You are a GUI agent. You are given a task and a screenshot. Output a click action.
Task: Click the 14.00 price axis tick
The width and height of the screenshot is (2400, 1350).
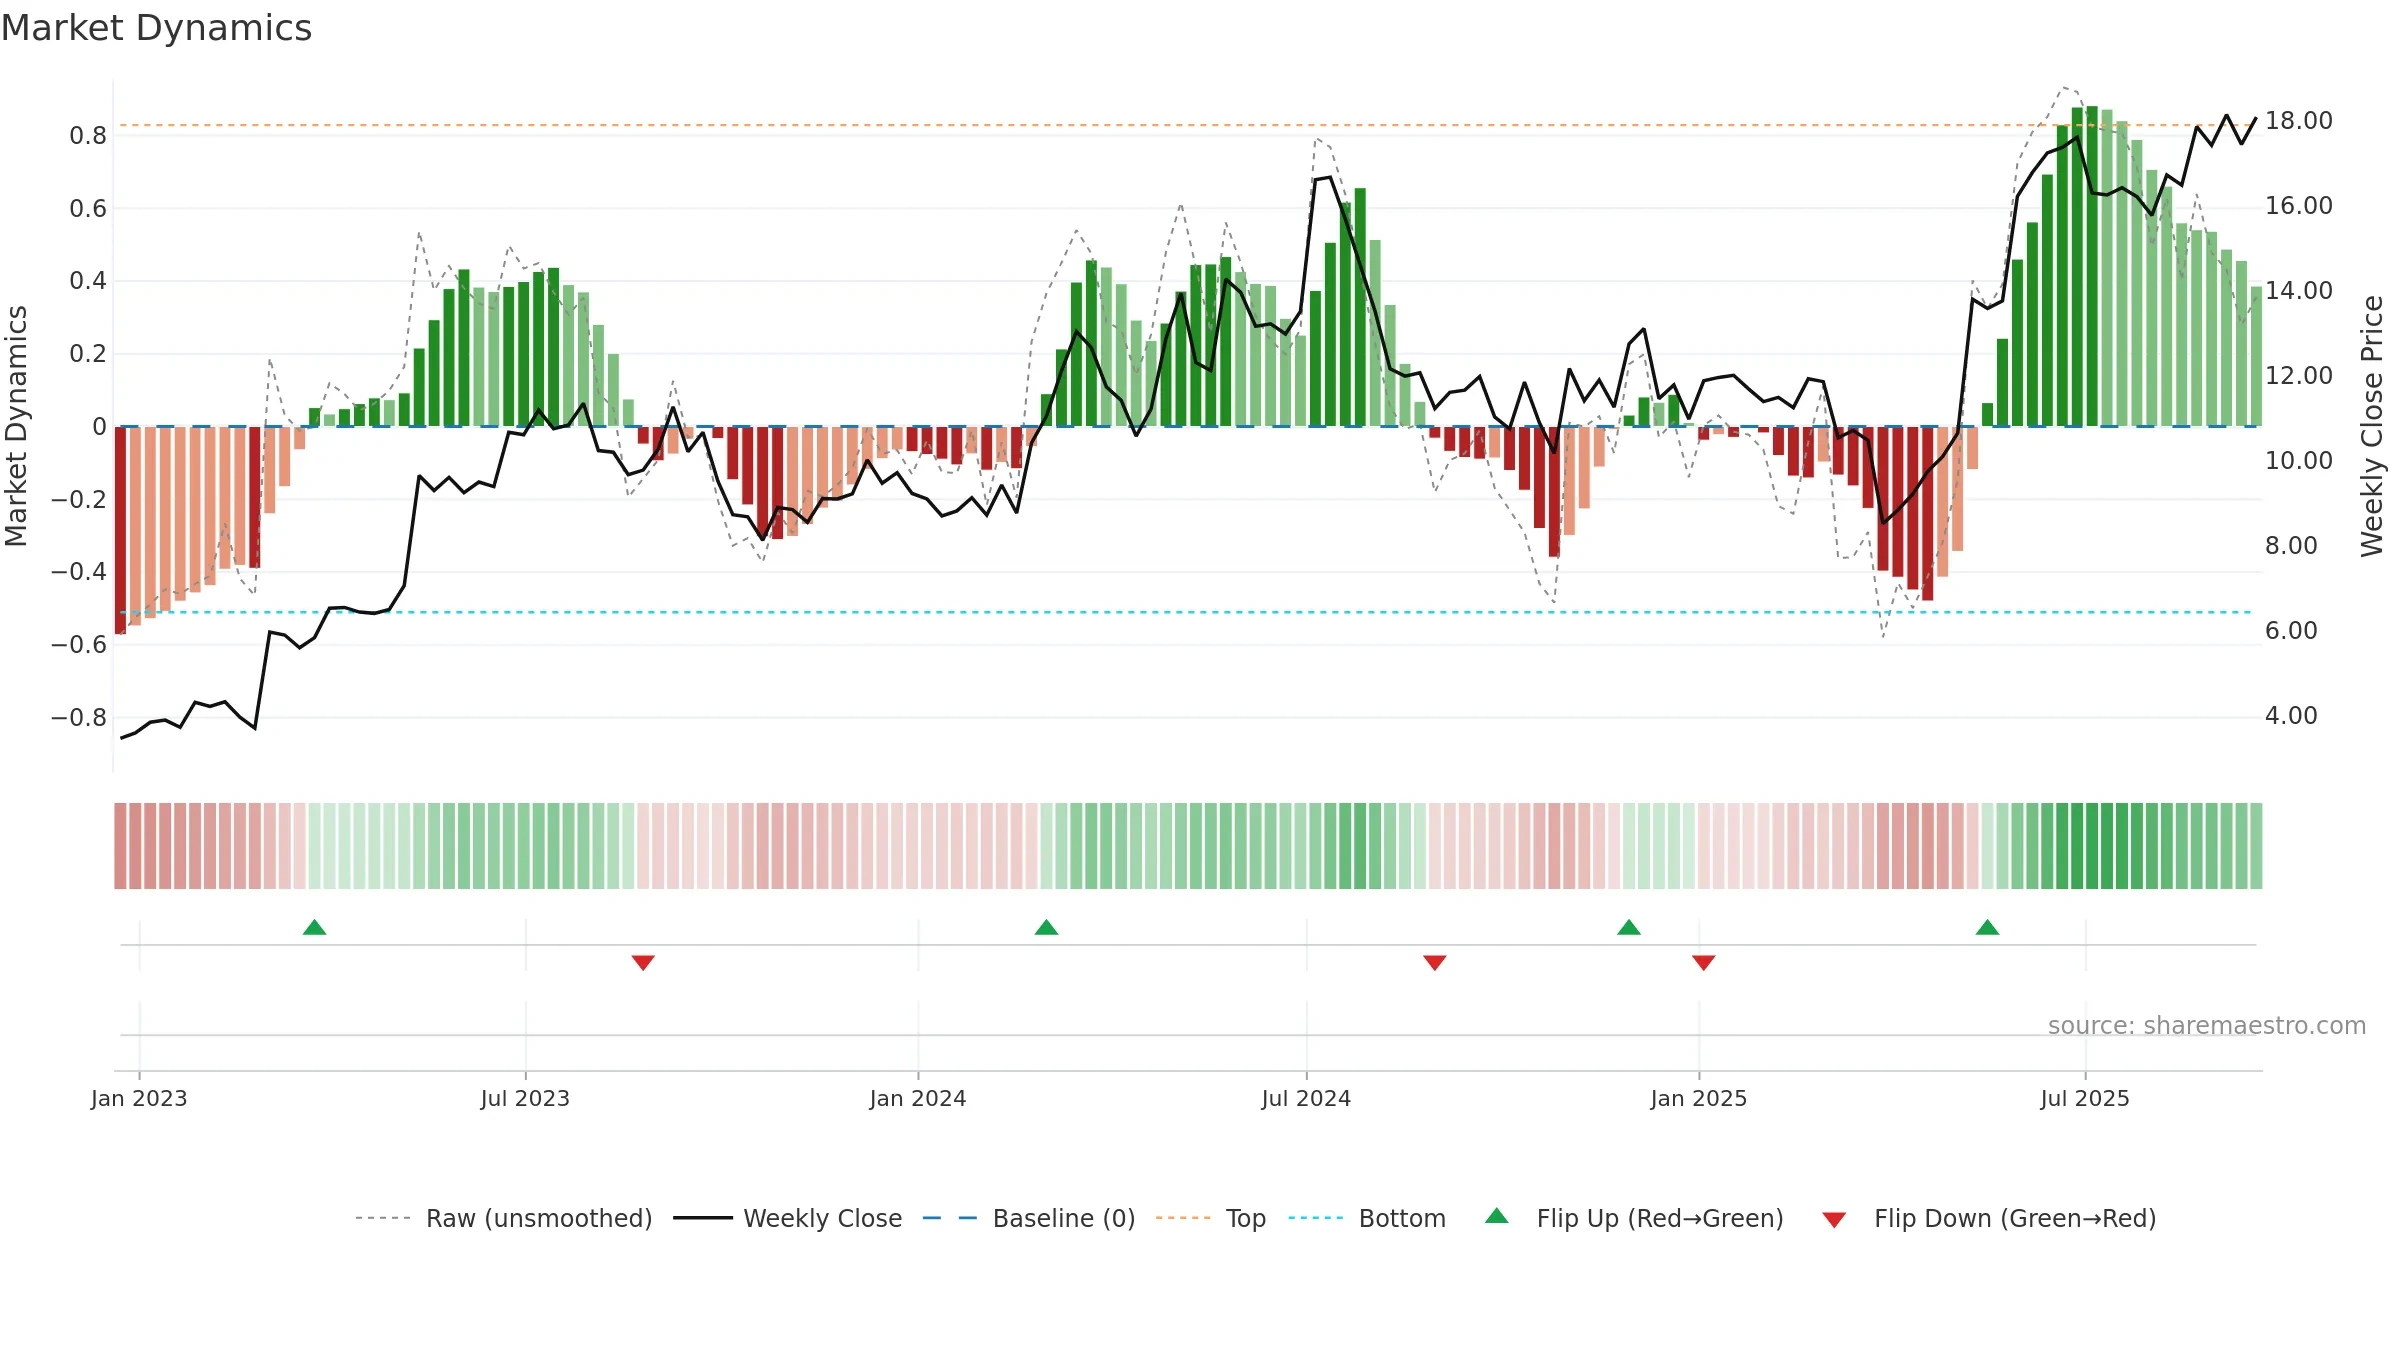(x=2299, y=291)
